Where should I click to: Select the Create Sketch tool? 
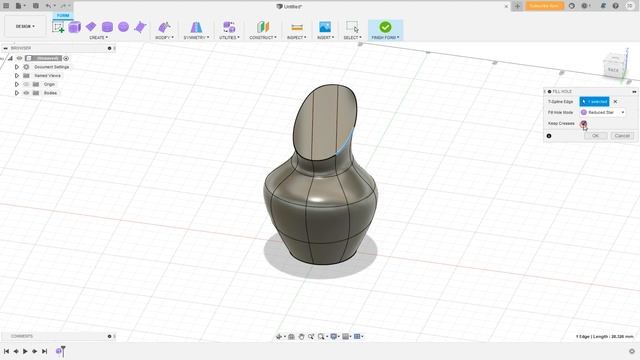tap(58, 27)
